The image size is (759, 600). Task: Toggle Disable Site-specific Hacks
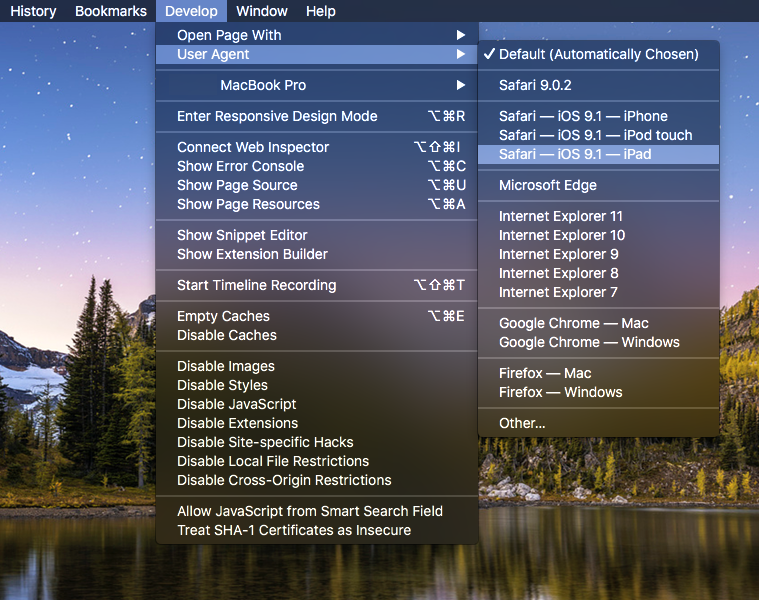click(317, 442)
